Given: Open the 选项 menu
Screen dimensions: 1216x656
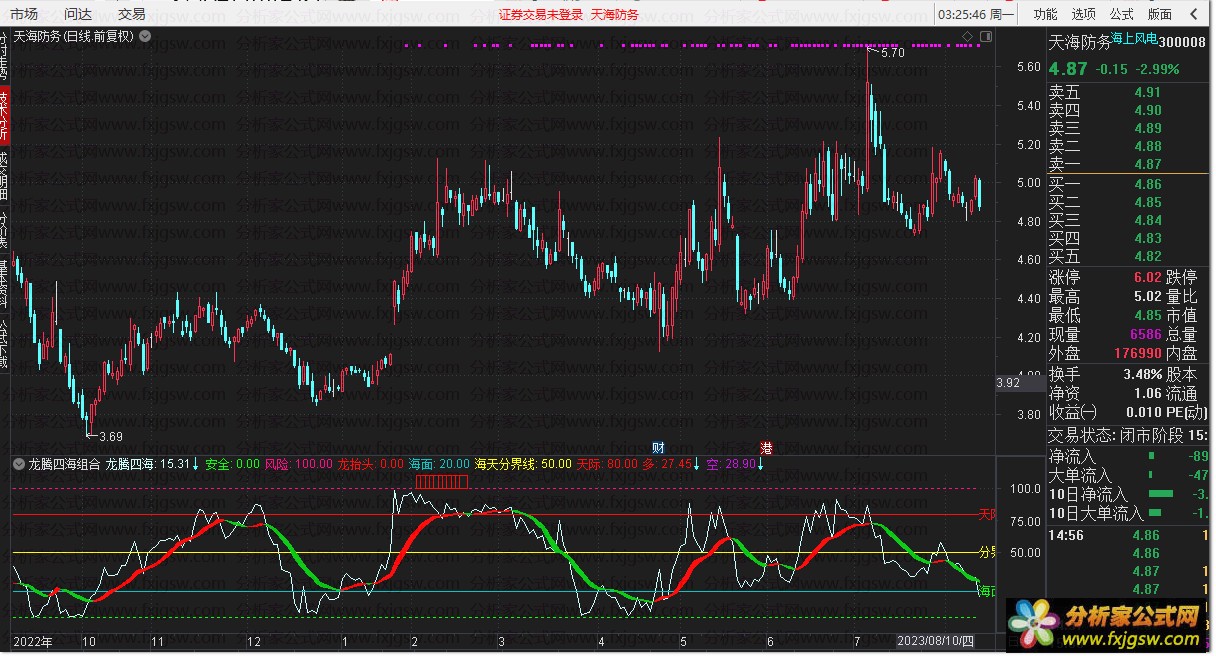Looking at the screenshot, I should click(x=1084, y=14).
